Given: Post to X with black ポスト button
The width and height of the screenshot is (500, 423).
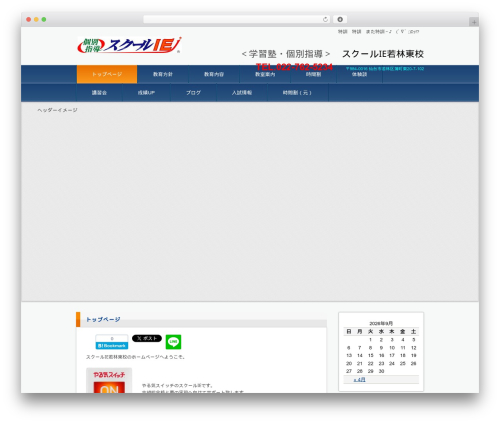Looking at the screenshot, I should point(147,338).
